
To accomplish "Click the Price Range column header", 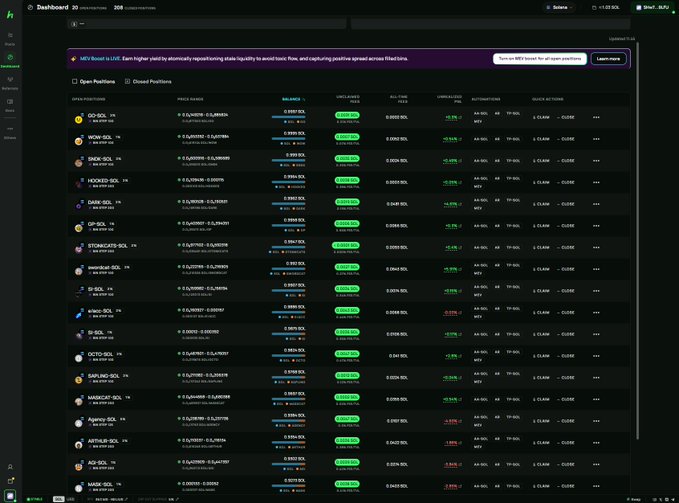I will click(x=190, y=99).
